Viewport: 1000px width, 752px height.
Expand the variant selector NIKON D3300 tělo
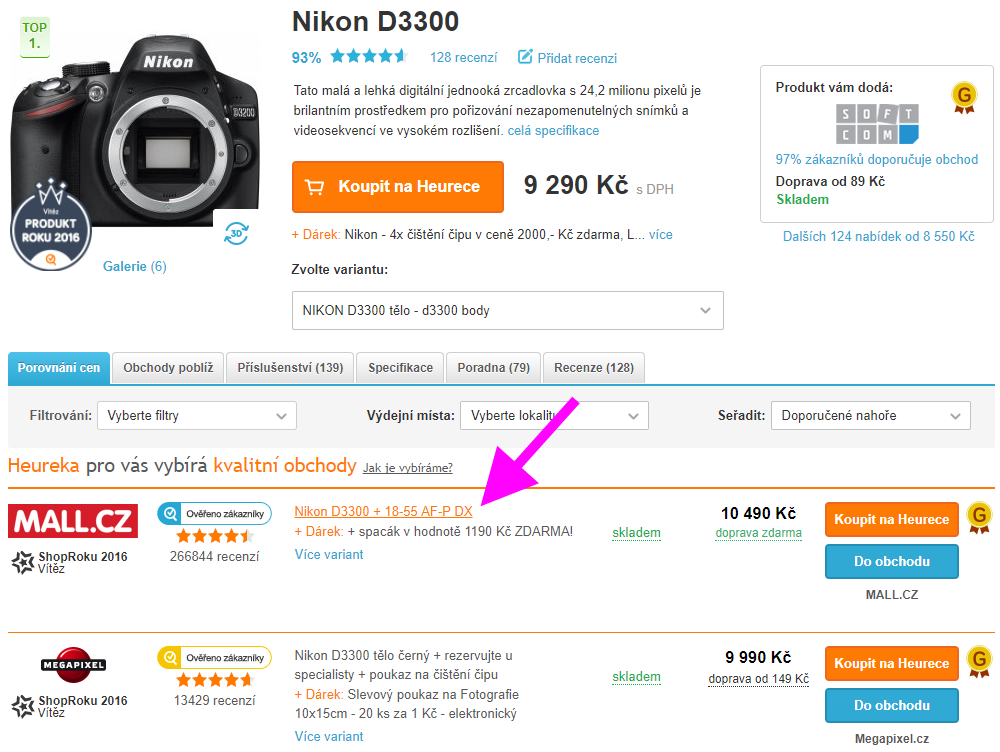pyautogui.click(x=508, y=311)
